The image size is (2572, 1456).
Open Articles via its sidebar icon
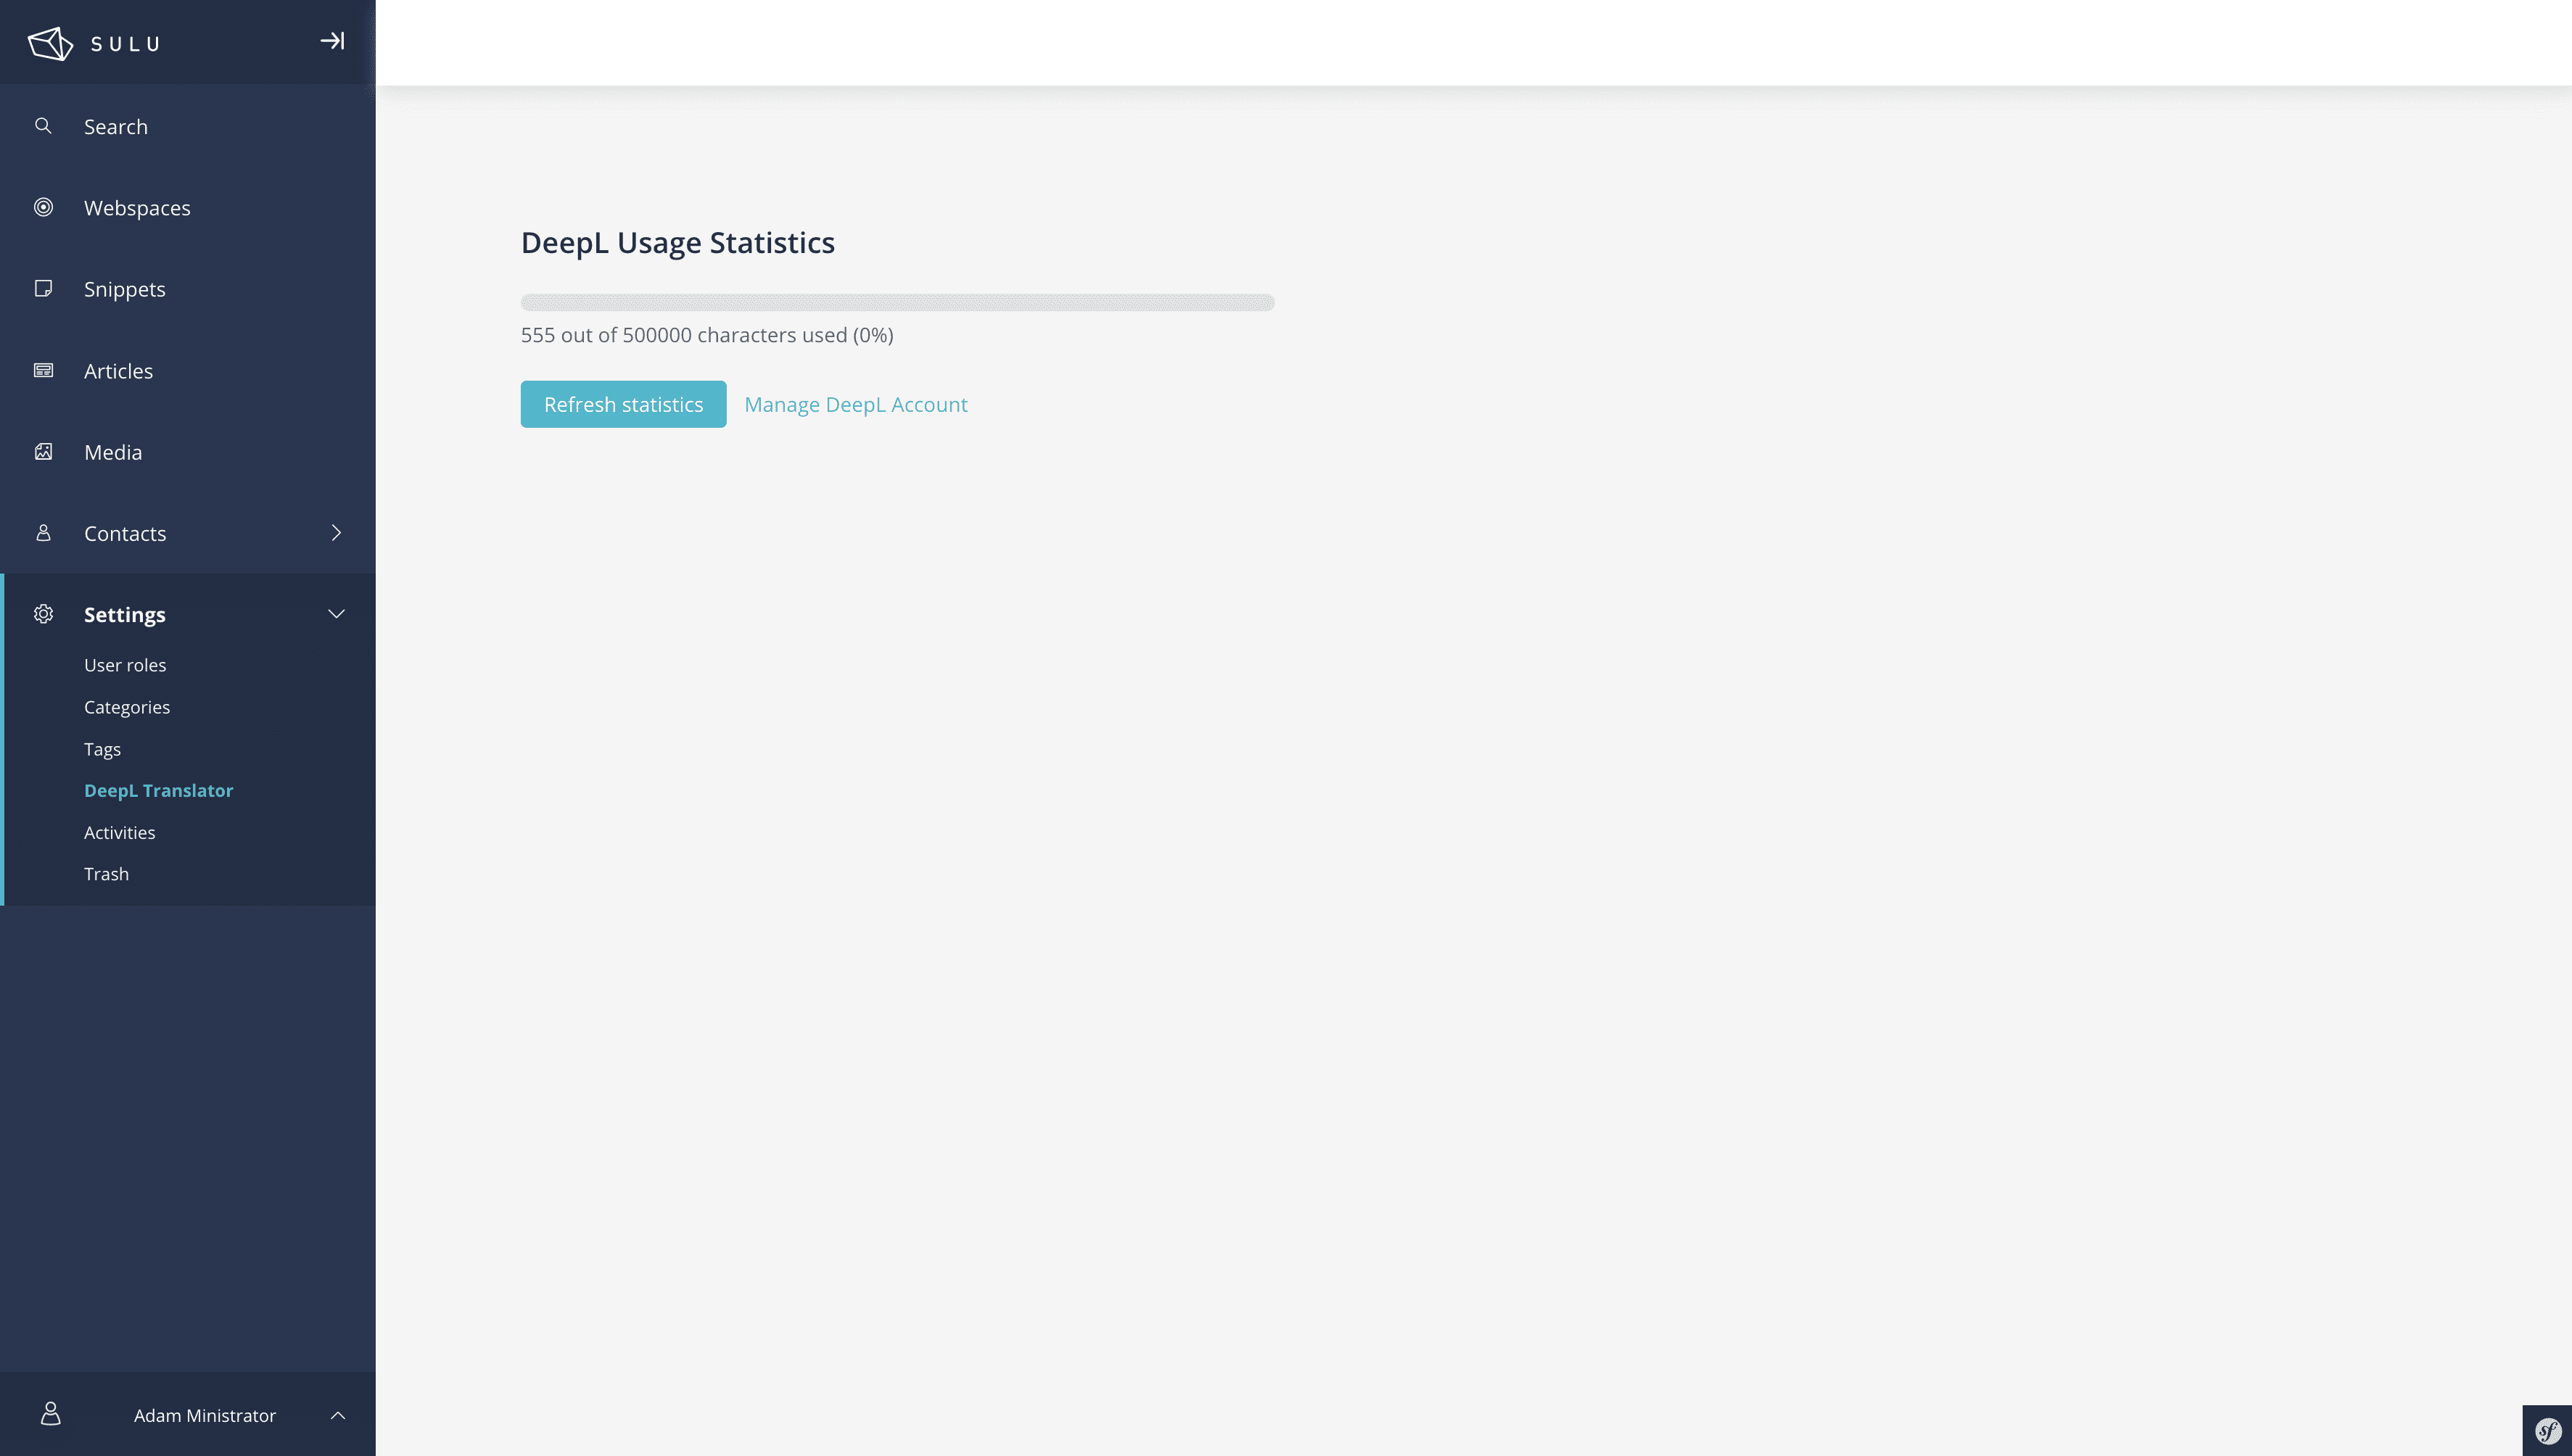click(44, 370)
